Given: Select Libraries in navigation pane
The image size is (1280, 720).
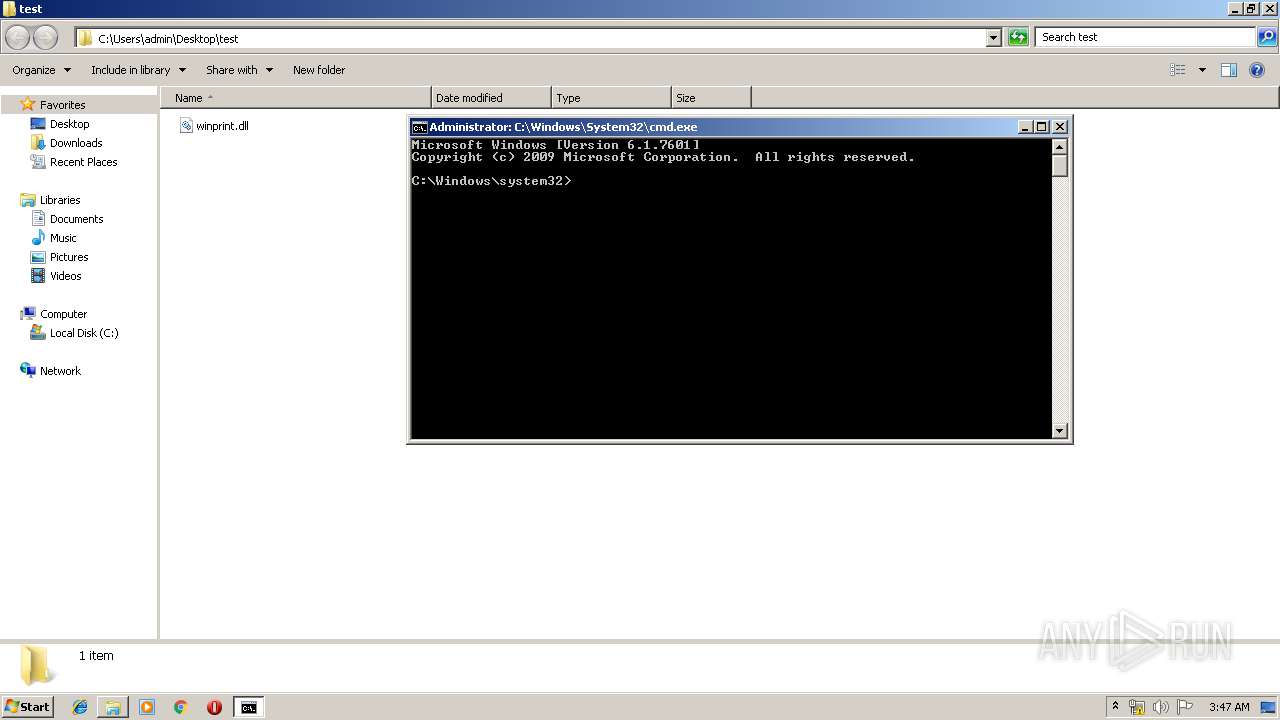Looking at the screenshot, I should (x=60, y=200).
